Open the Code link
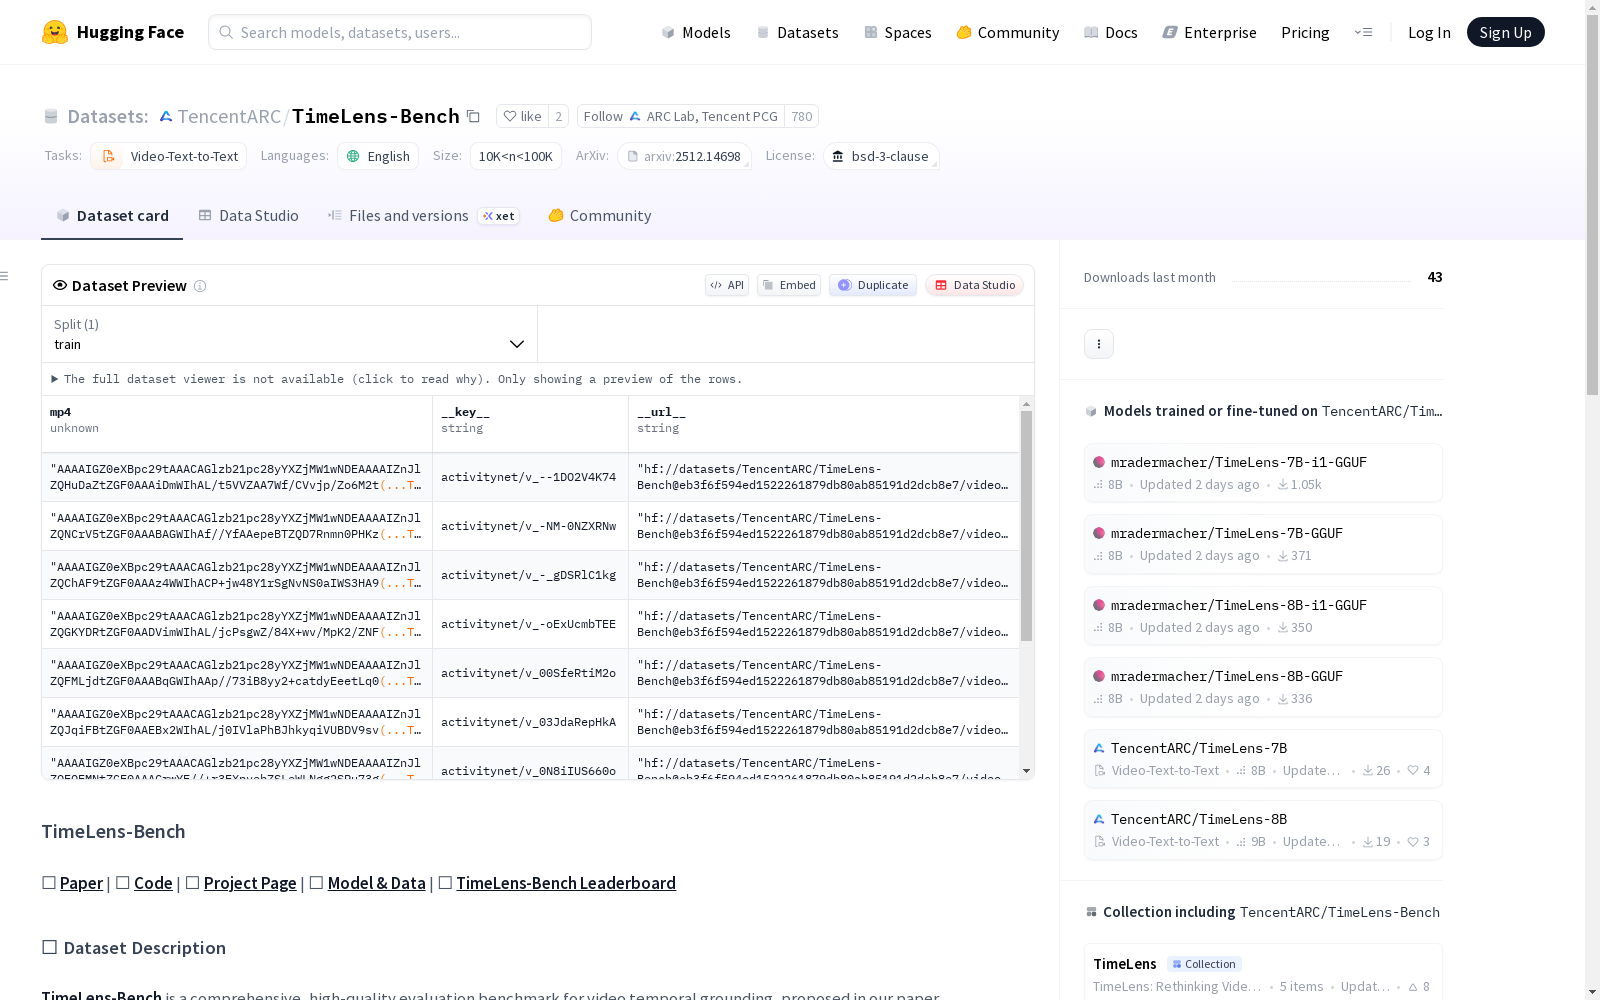This screenshot has height=1000, width=1600. click(x=153, y=883)
